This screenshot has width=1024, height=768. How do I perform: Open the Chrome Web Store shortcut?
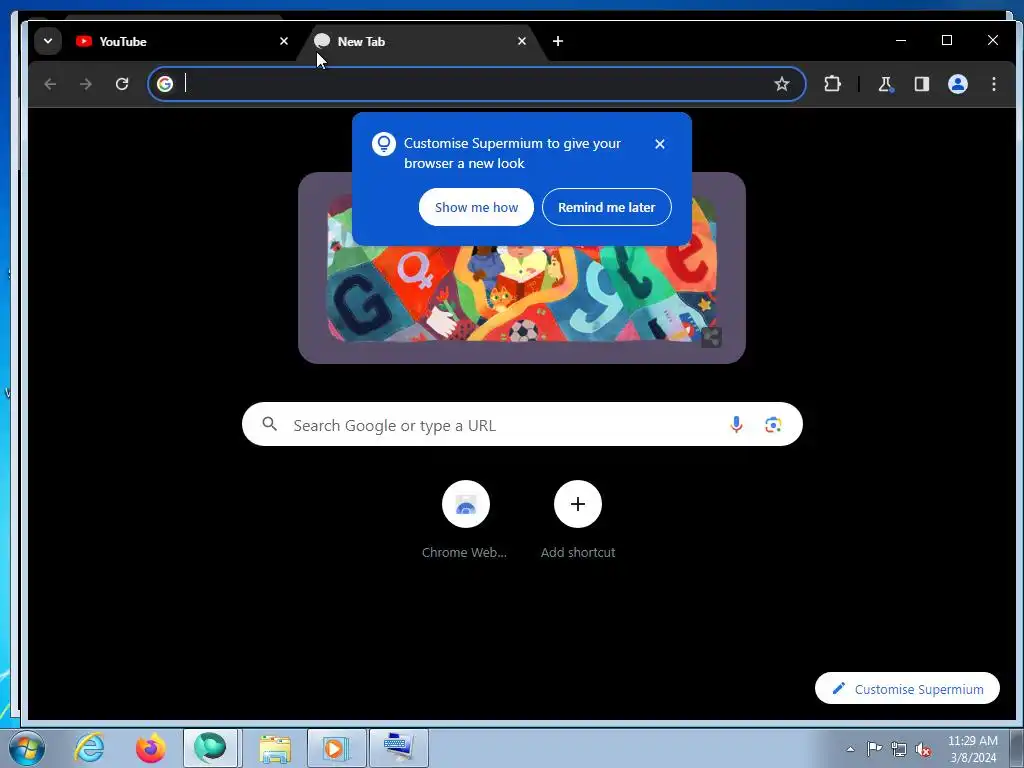pos(465,520)
